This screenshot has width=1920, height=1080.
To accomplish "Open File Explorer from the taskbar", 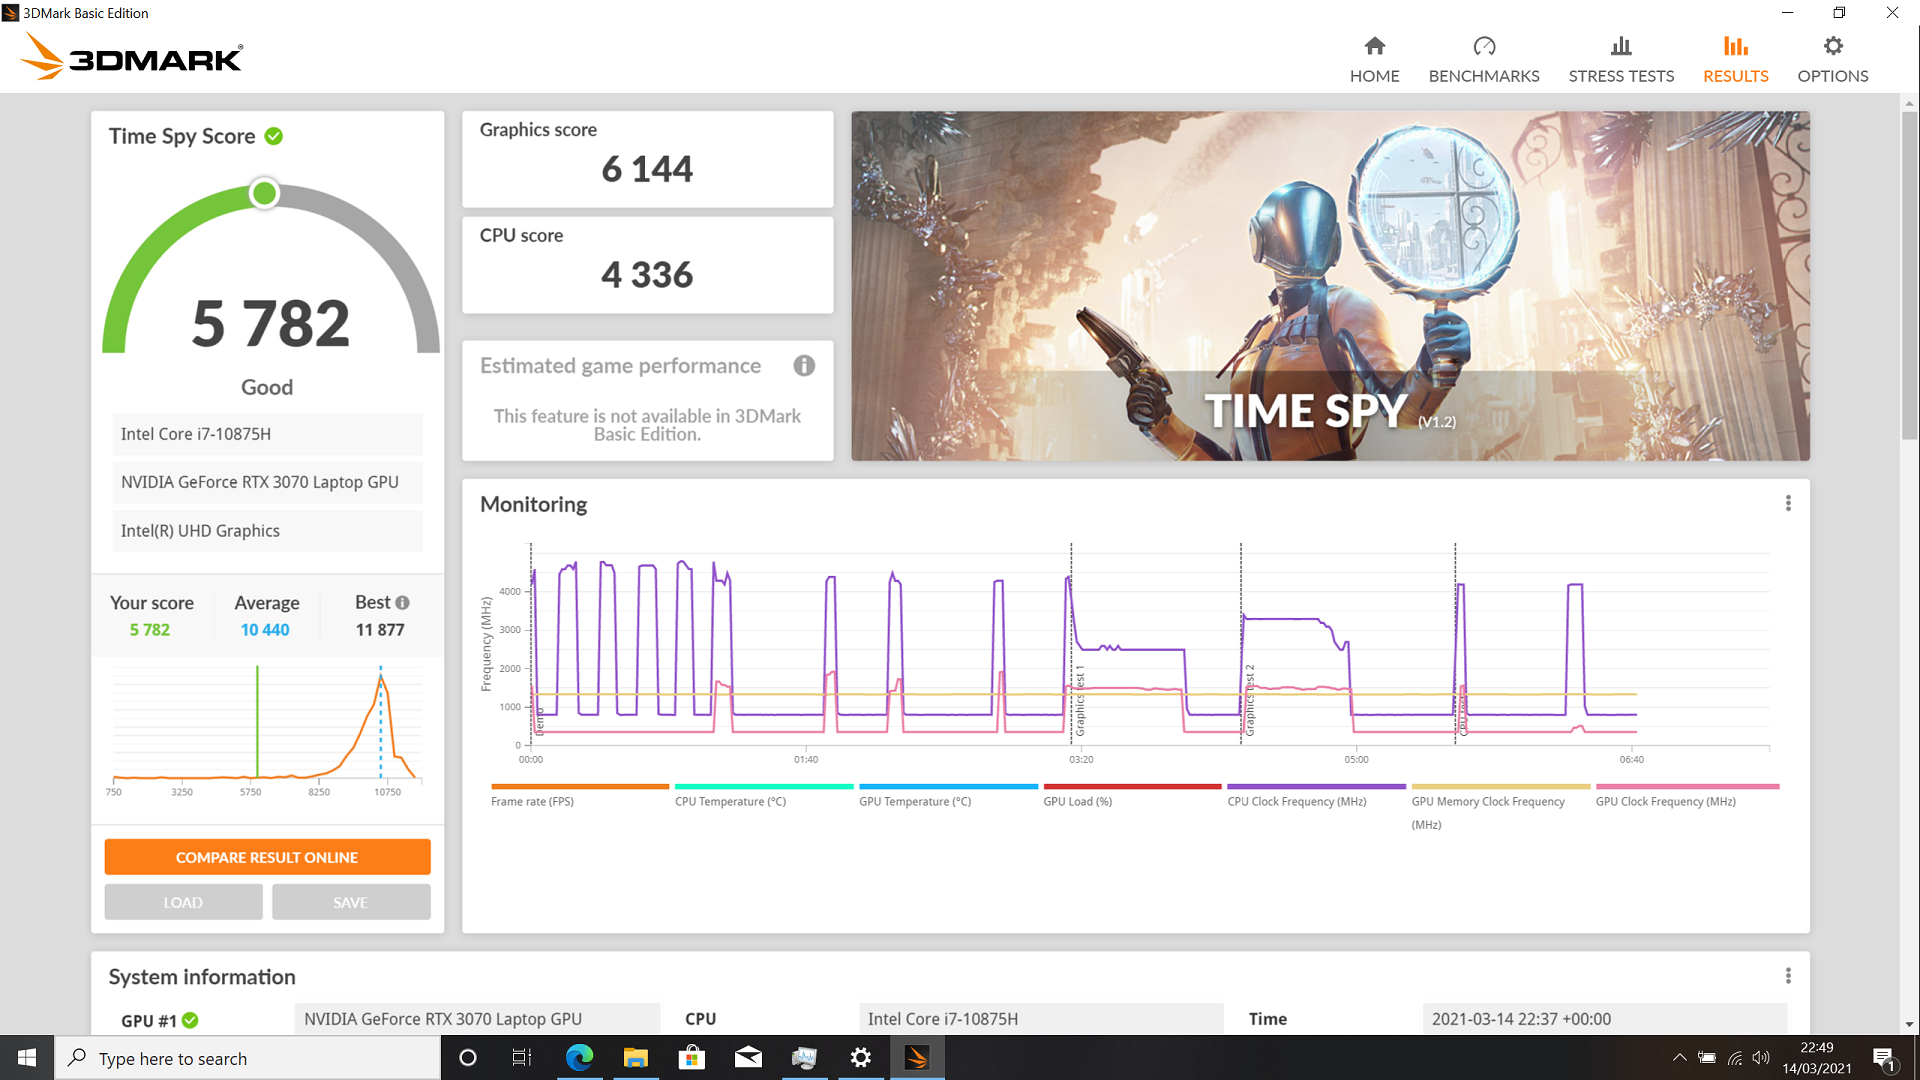I will [635, 1058].
